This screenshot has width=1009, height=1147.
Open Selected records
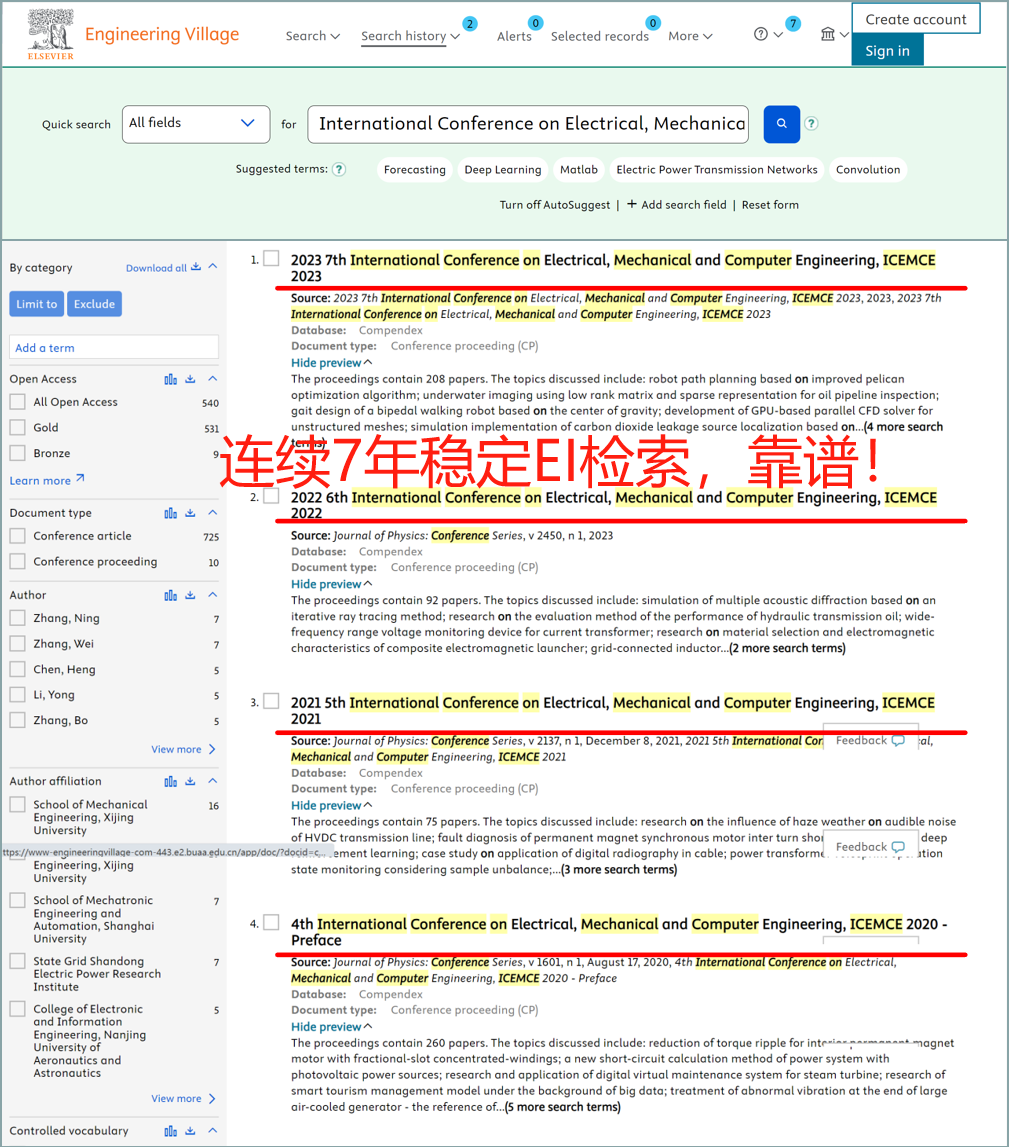pos(600,36)
